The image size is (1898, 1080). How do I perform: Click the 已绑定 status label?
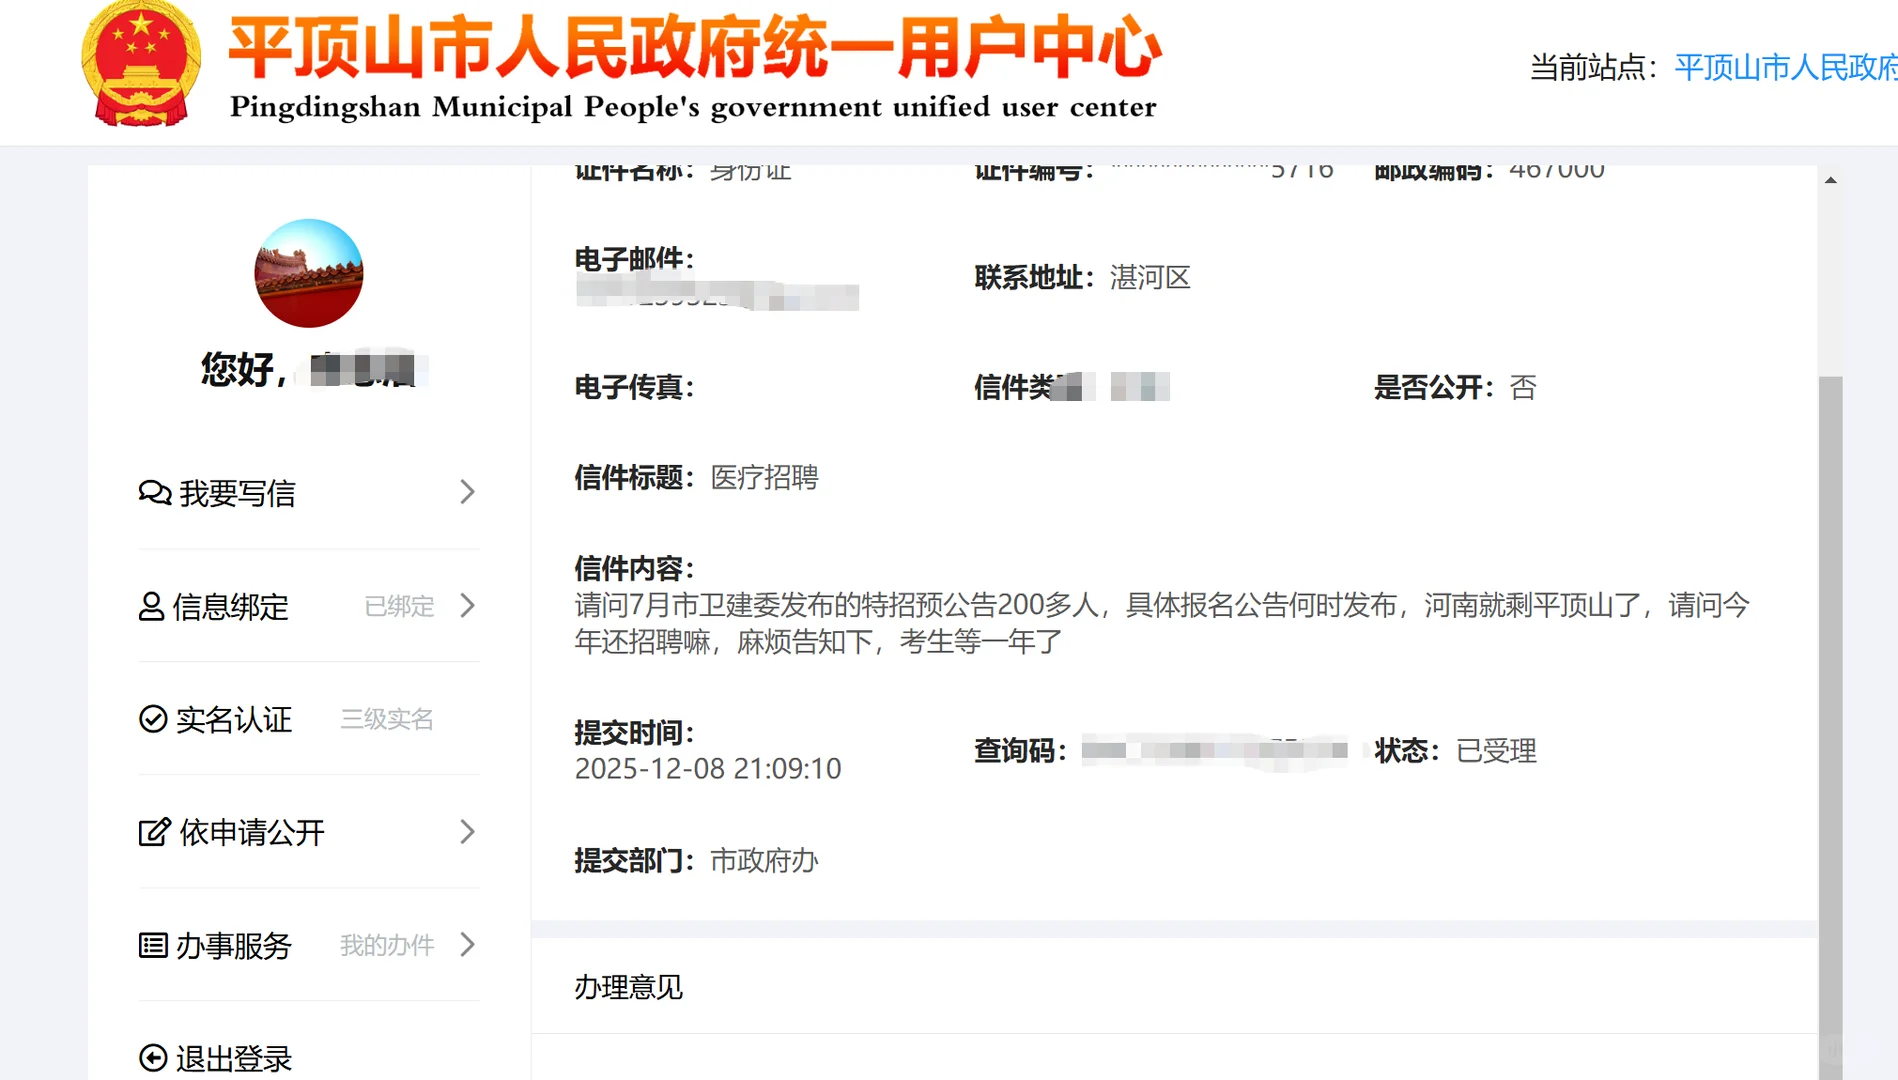click(x=400, y=606)
